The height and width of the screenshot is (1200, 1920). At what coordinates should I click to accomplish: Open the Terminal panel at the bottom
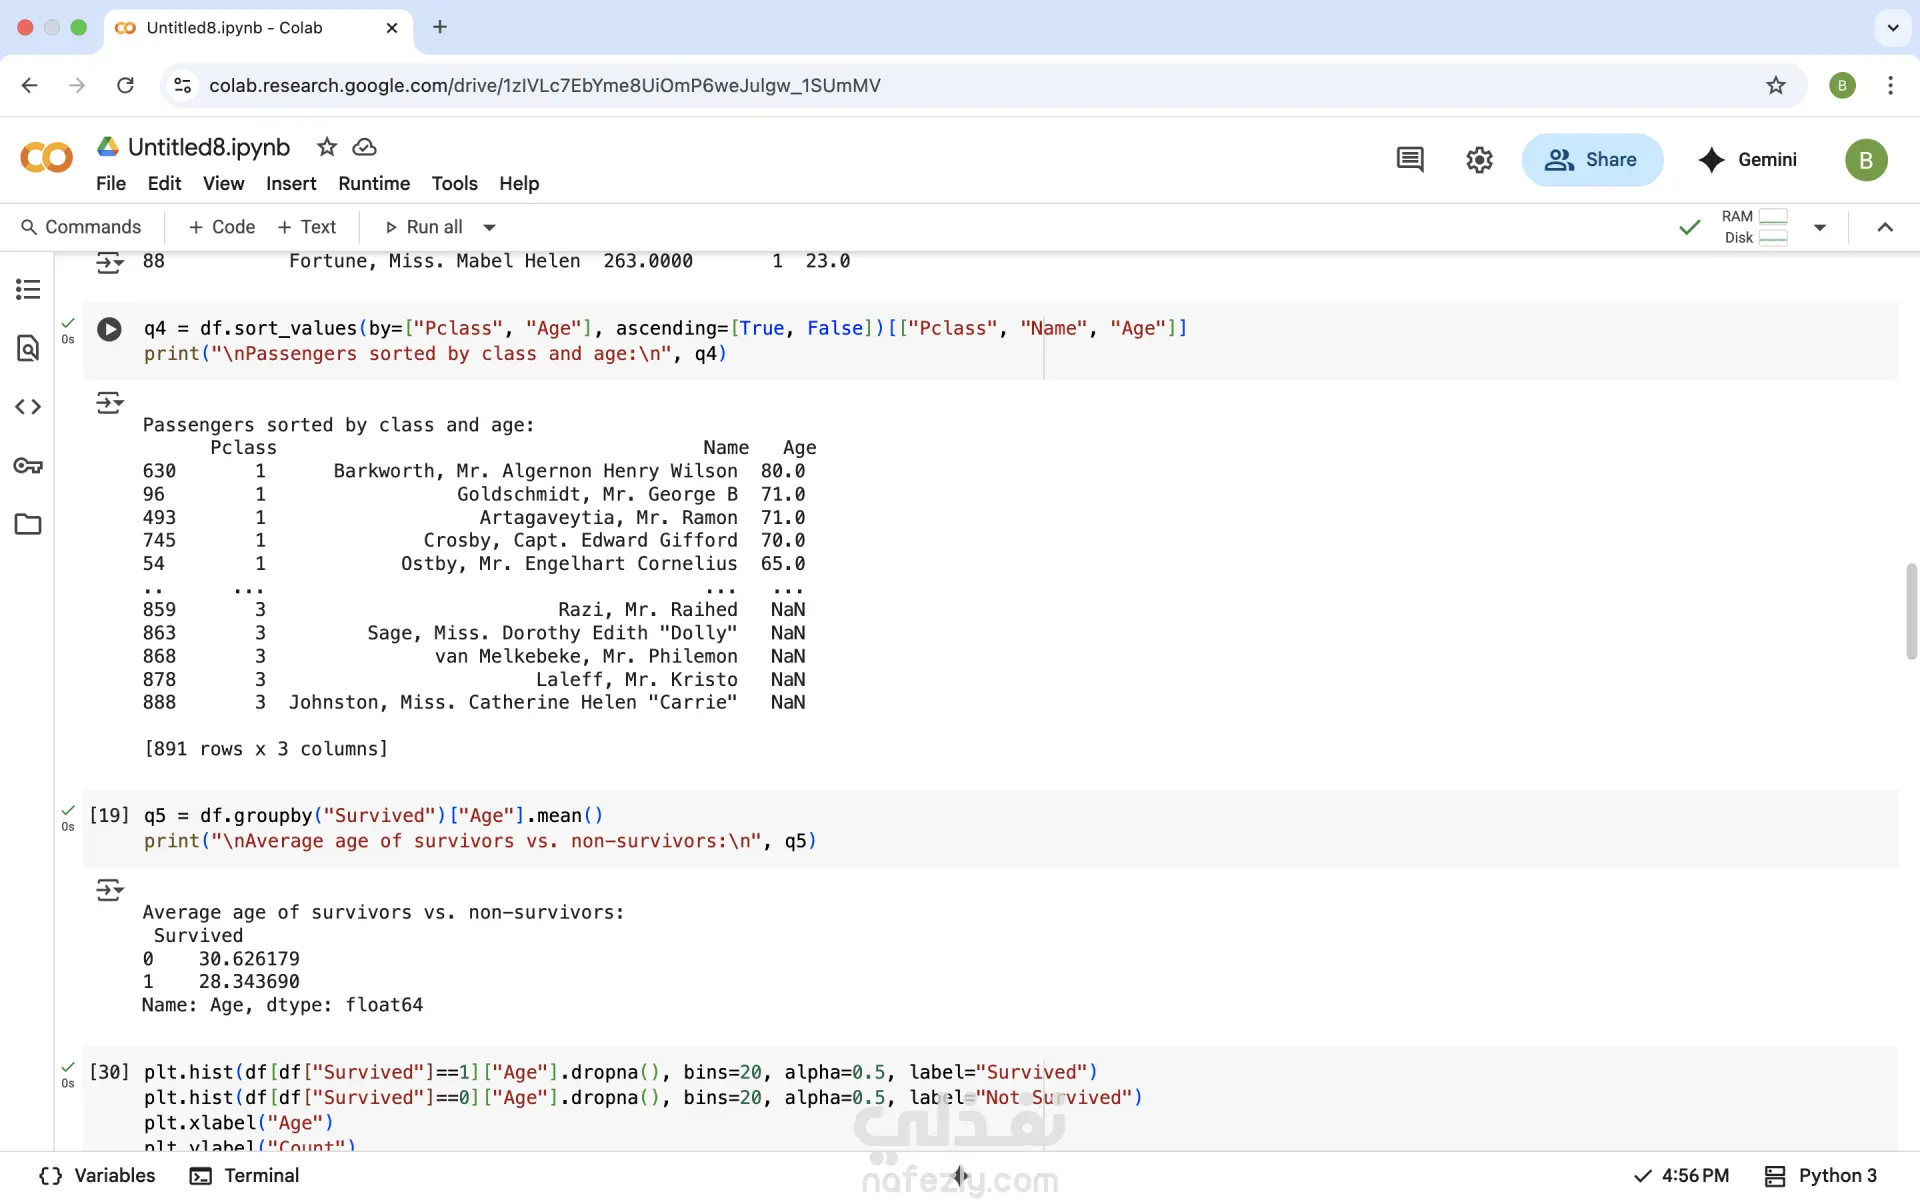(245, 1176)
